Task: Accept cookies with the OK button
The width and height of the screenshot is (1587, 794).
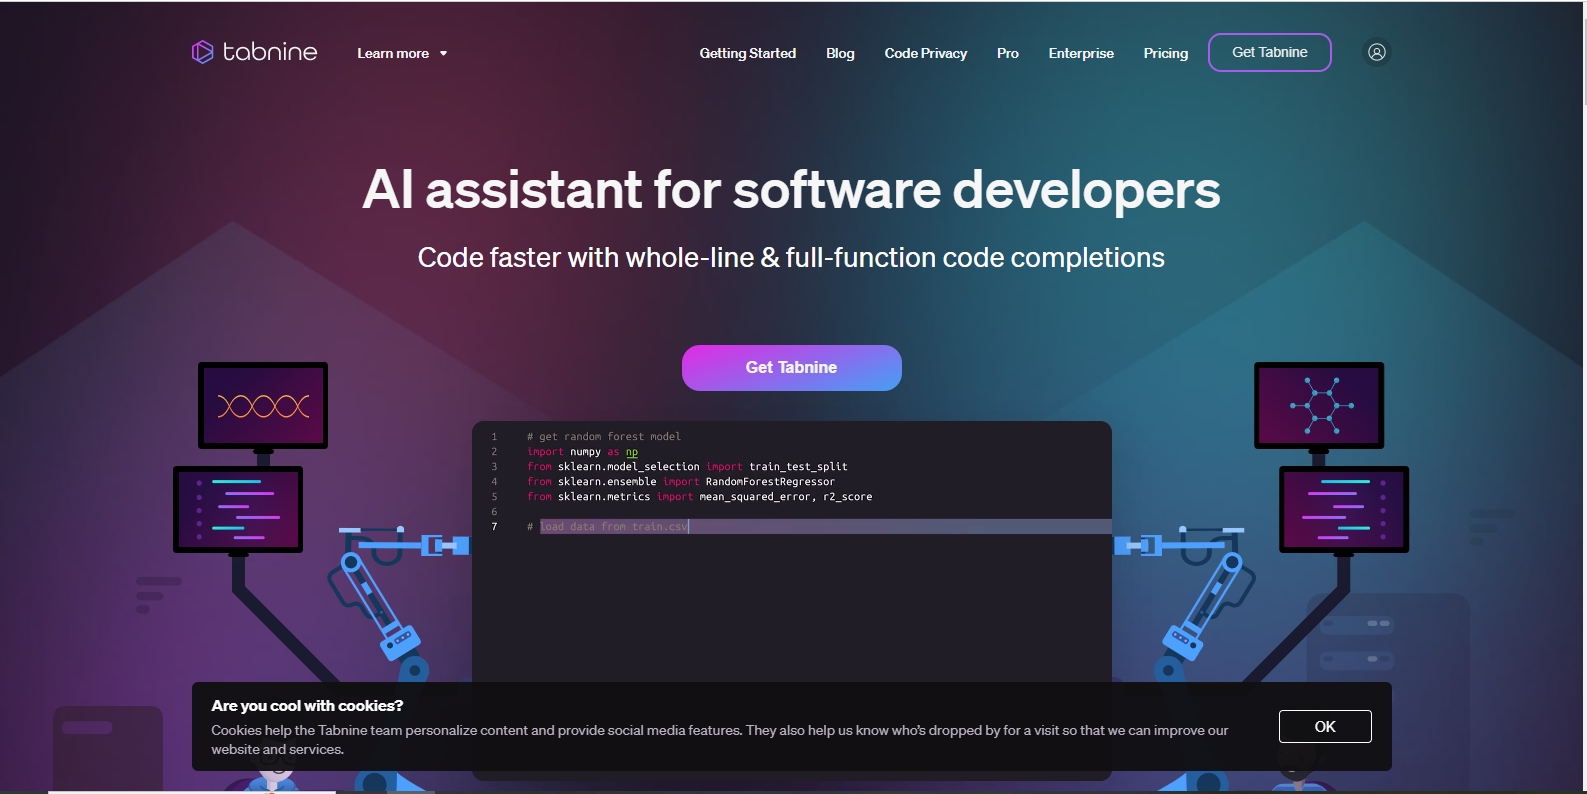Action: click(x=1324, y=726)
